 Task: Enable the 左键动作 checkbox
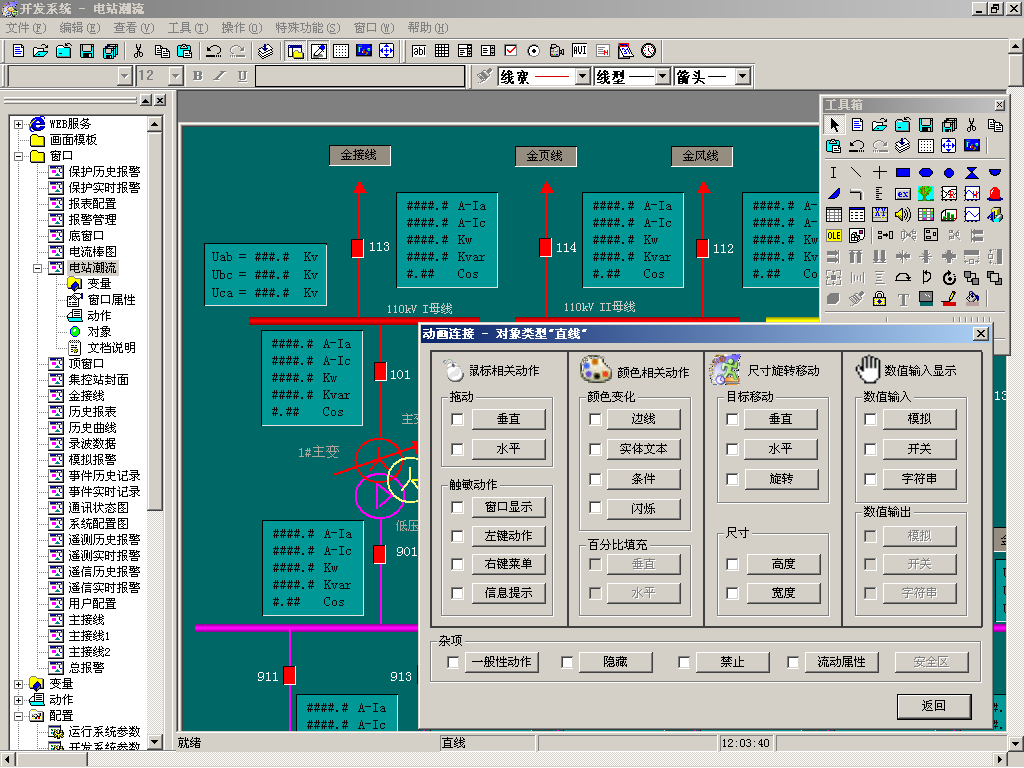pyautogui.click(x=457, y=536)
